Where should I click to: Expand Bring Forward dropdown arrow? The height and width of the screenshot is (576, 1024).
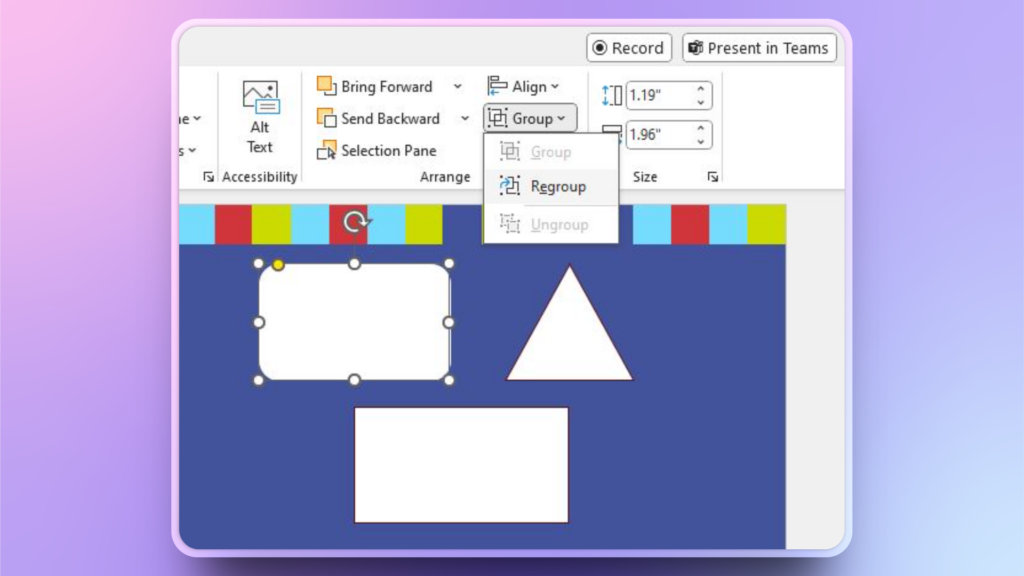tap(458, 86)
